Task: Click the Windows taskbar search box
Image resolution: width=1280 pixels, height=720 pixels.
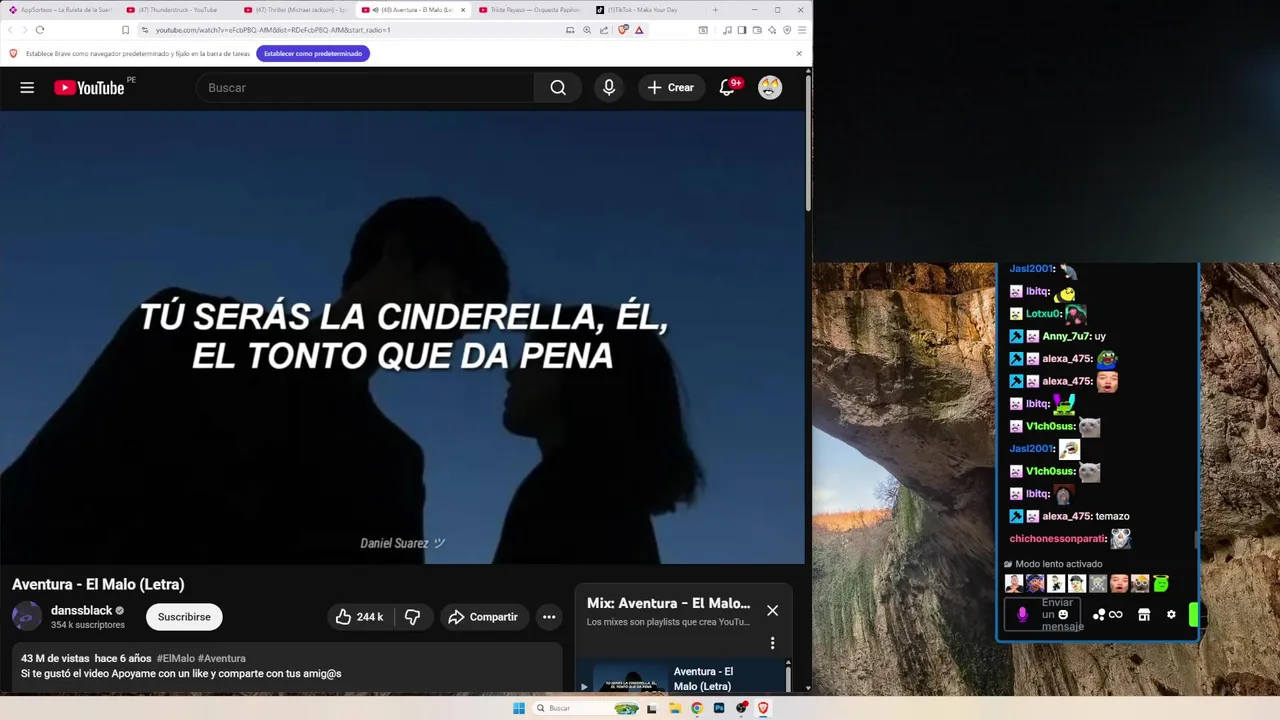Action: pyautogui.click(x=587, y=708)
